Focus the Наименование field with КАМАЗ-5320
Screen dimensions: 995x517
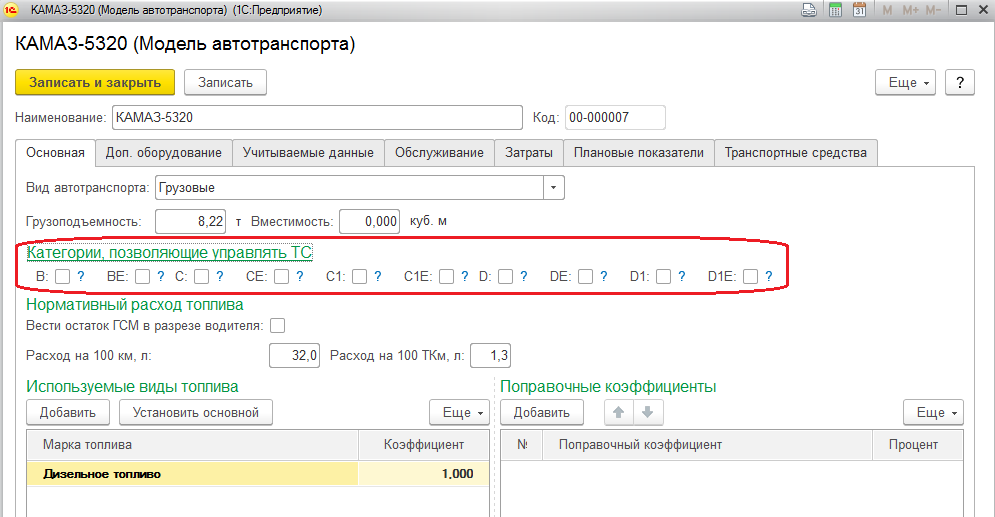pyautogui.click(x=317, y=117)
